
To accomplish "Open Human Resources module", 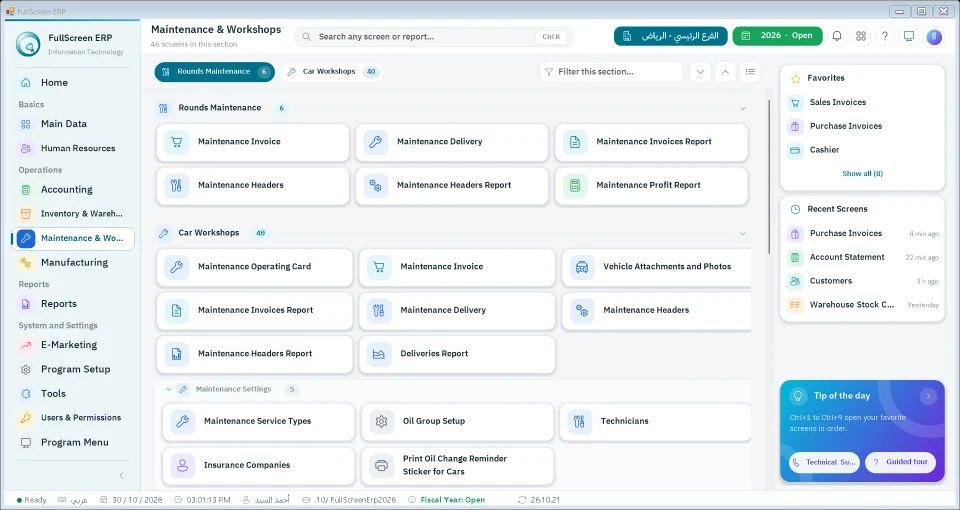I will click(72, 148).
